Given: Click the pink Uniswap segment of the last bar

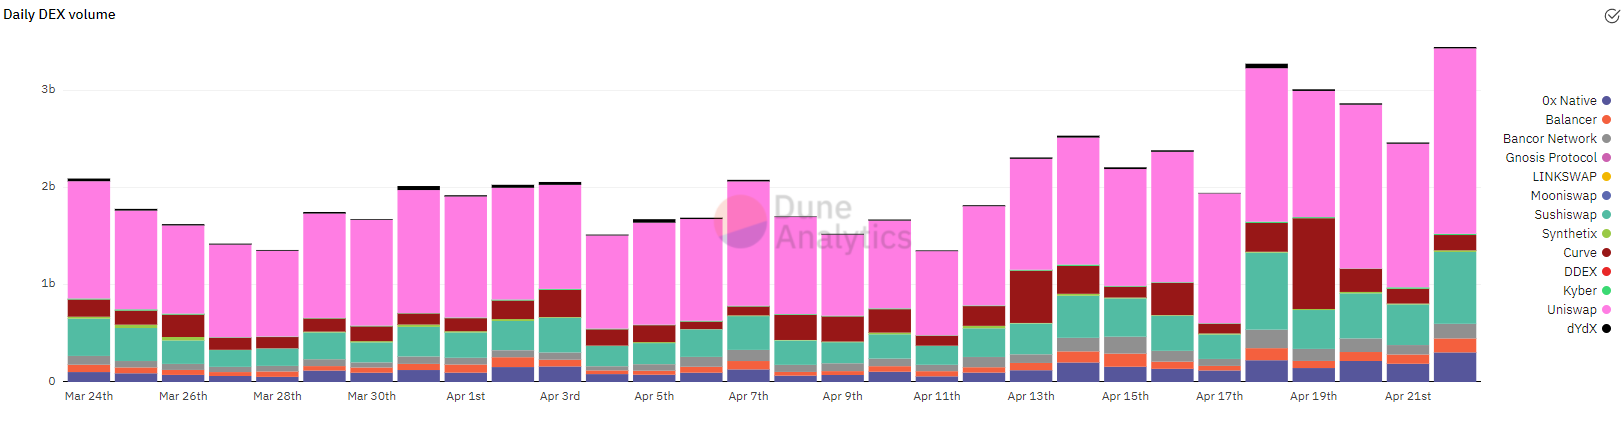Looking at the screenshot, I should [1454, 140].
